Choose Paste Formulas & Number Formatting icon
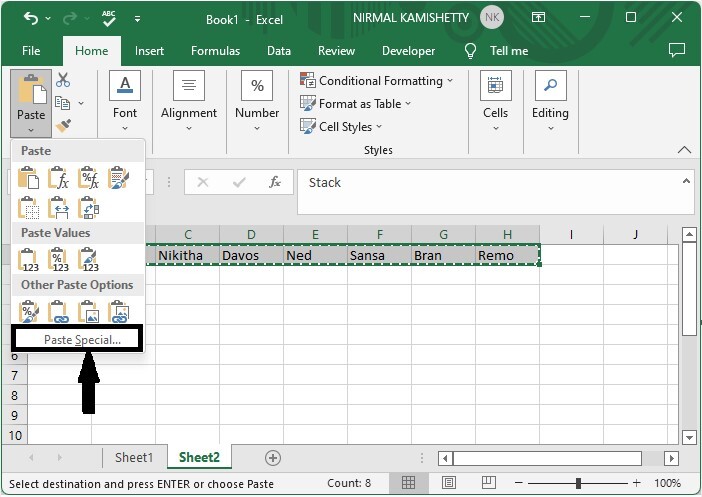 coord(89,178)
